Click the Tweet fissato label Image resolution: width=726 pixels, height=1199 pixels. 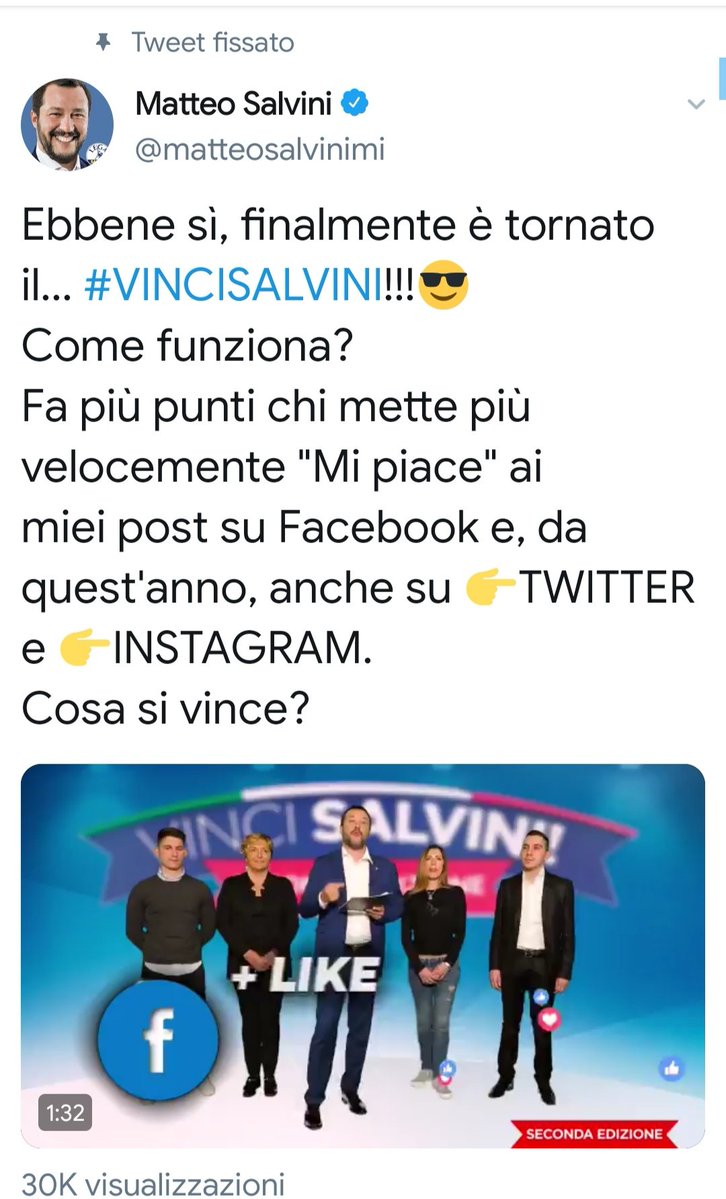tap(213, 42)
